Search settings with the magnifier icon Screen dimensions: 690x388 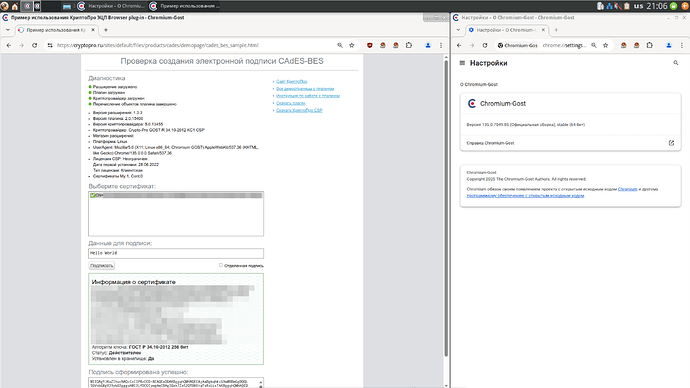[675, 63]
